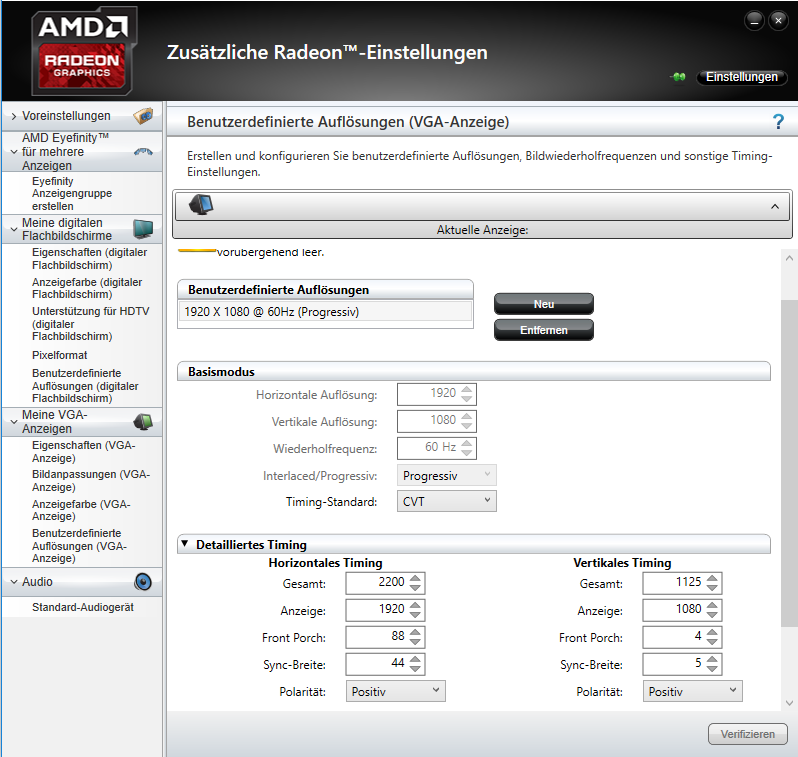The width and height of the screenshot is (798, 757).
Task: Open vertical Polarität Positiv dropdown
Action: [692, 691]
